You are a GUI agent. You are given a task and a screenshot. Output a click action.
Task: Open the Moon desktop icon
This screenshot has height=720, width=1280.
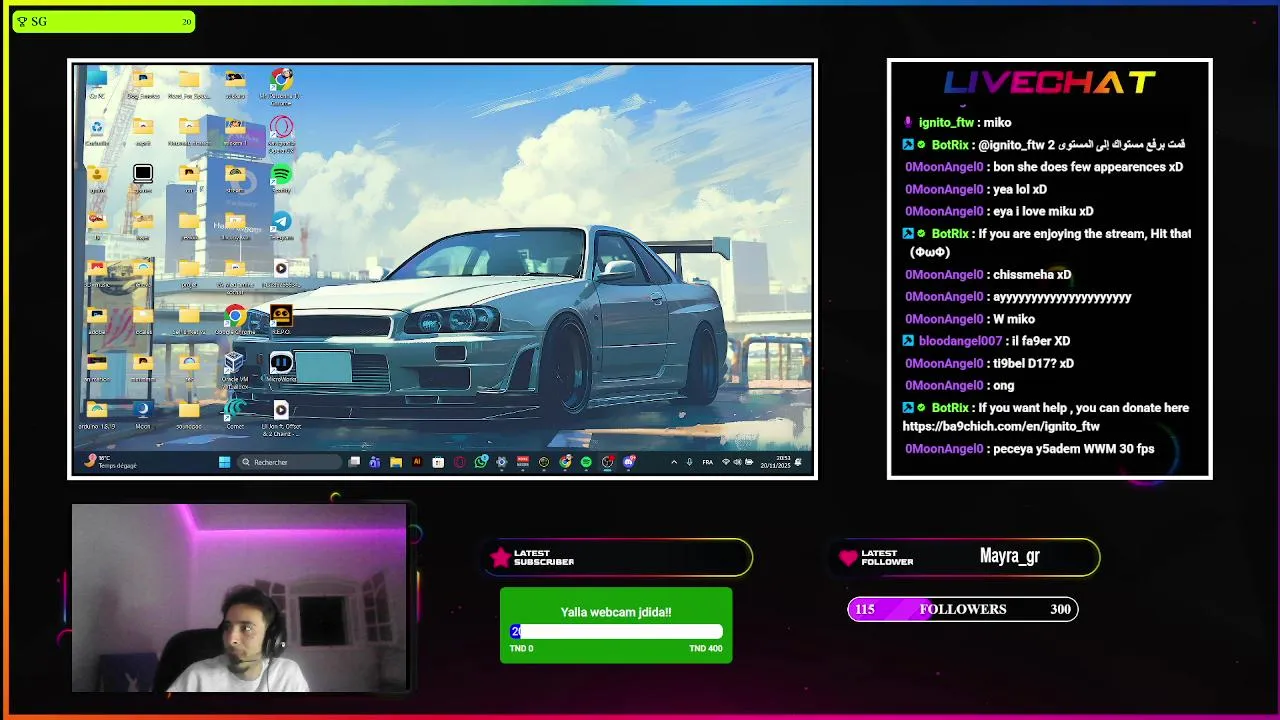click(143, 412)
